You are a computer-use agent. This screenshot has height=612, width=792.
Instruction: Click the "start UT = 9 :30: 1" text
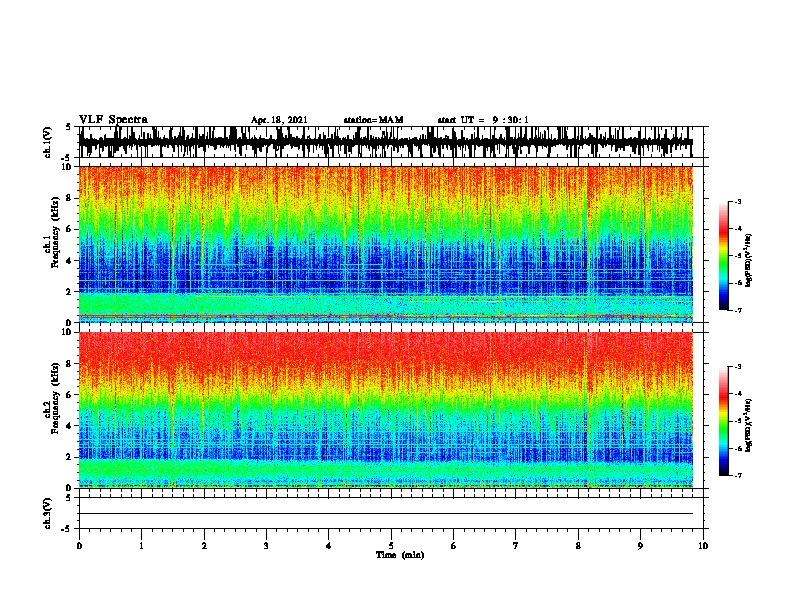point(483,120)
